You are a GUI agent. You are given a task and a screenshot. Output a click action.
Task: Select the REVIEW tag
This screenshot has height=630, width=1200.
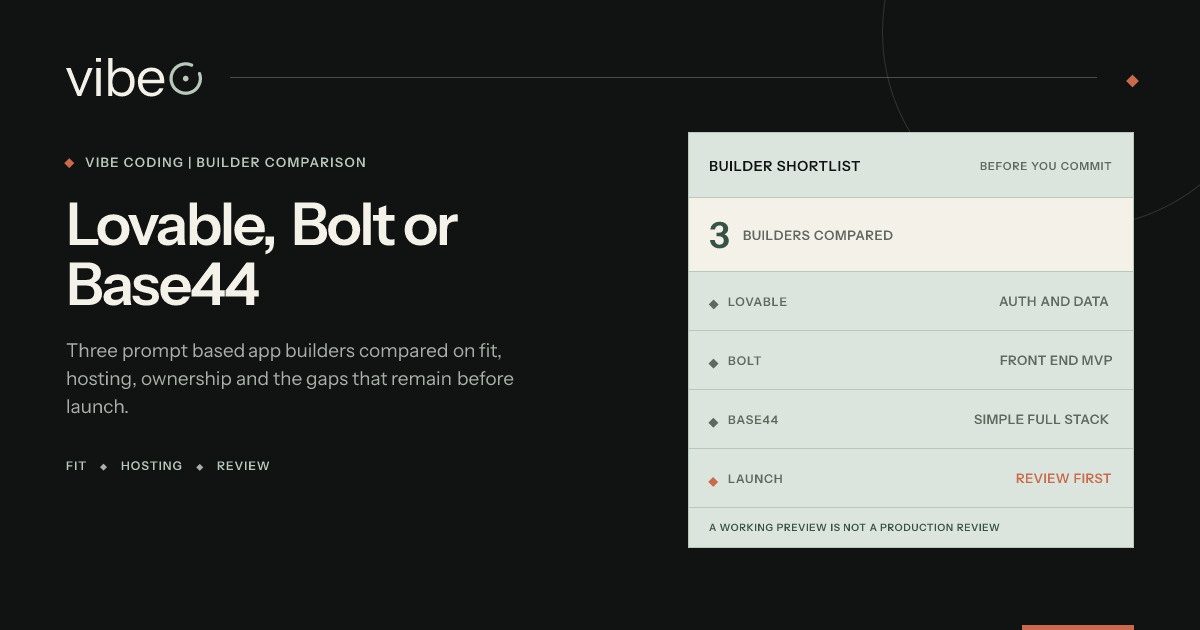coord(243,466)
